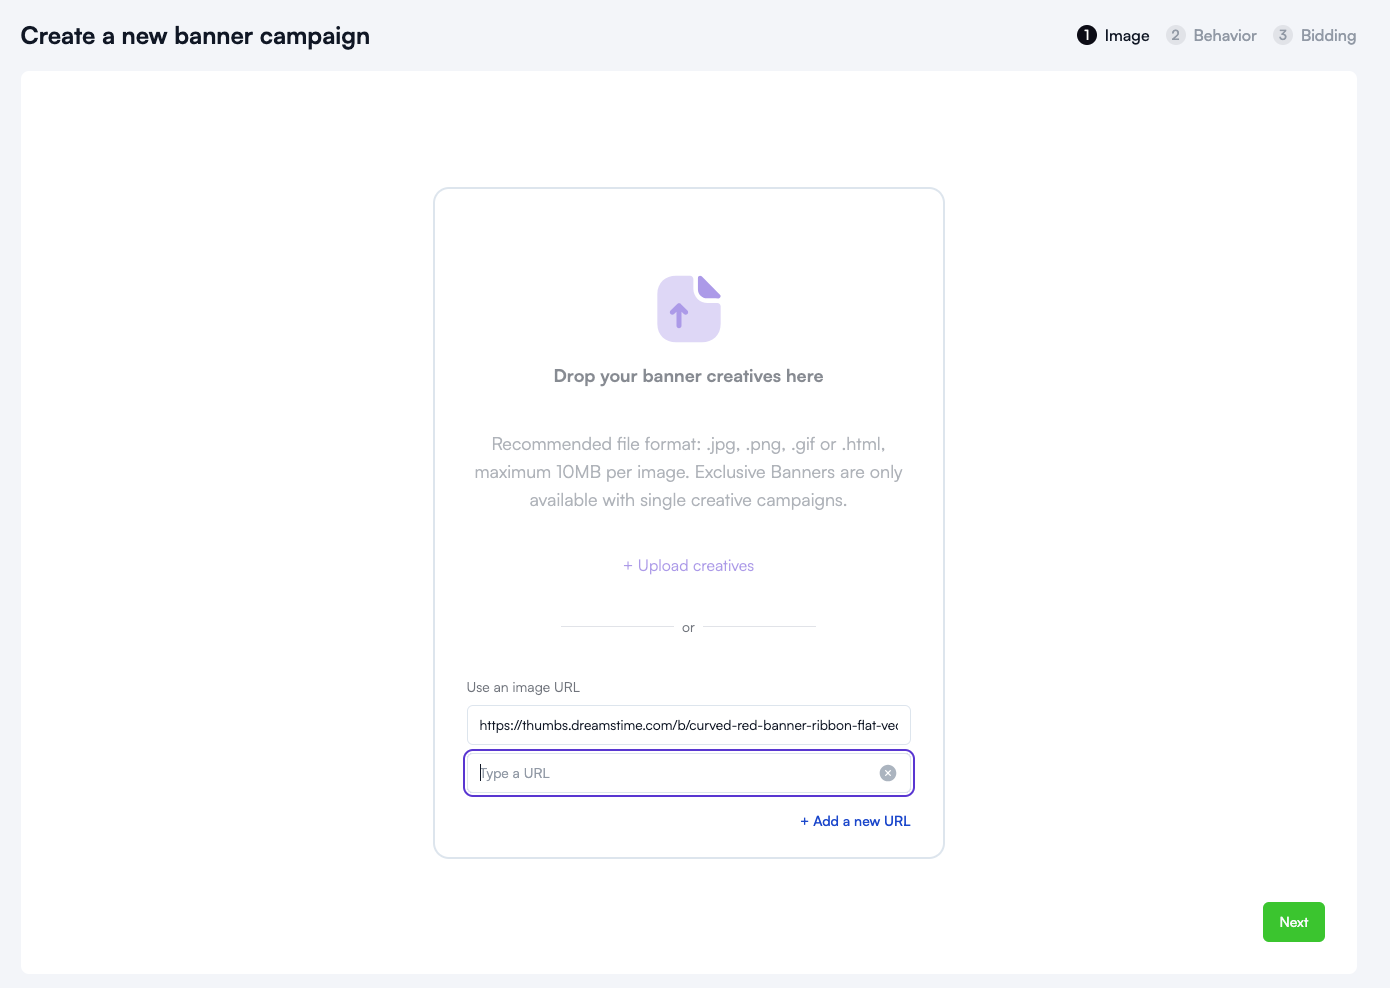Click Add a new URL

coord(855,821)
